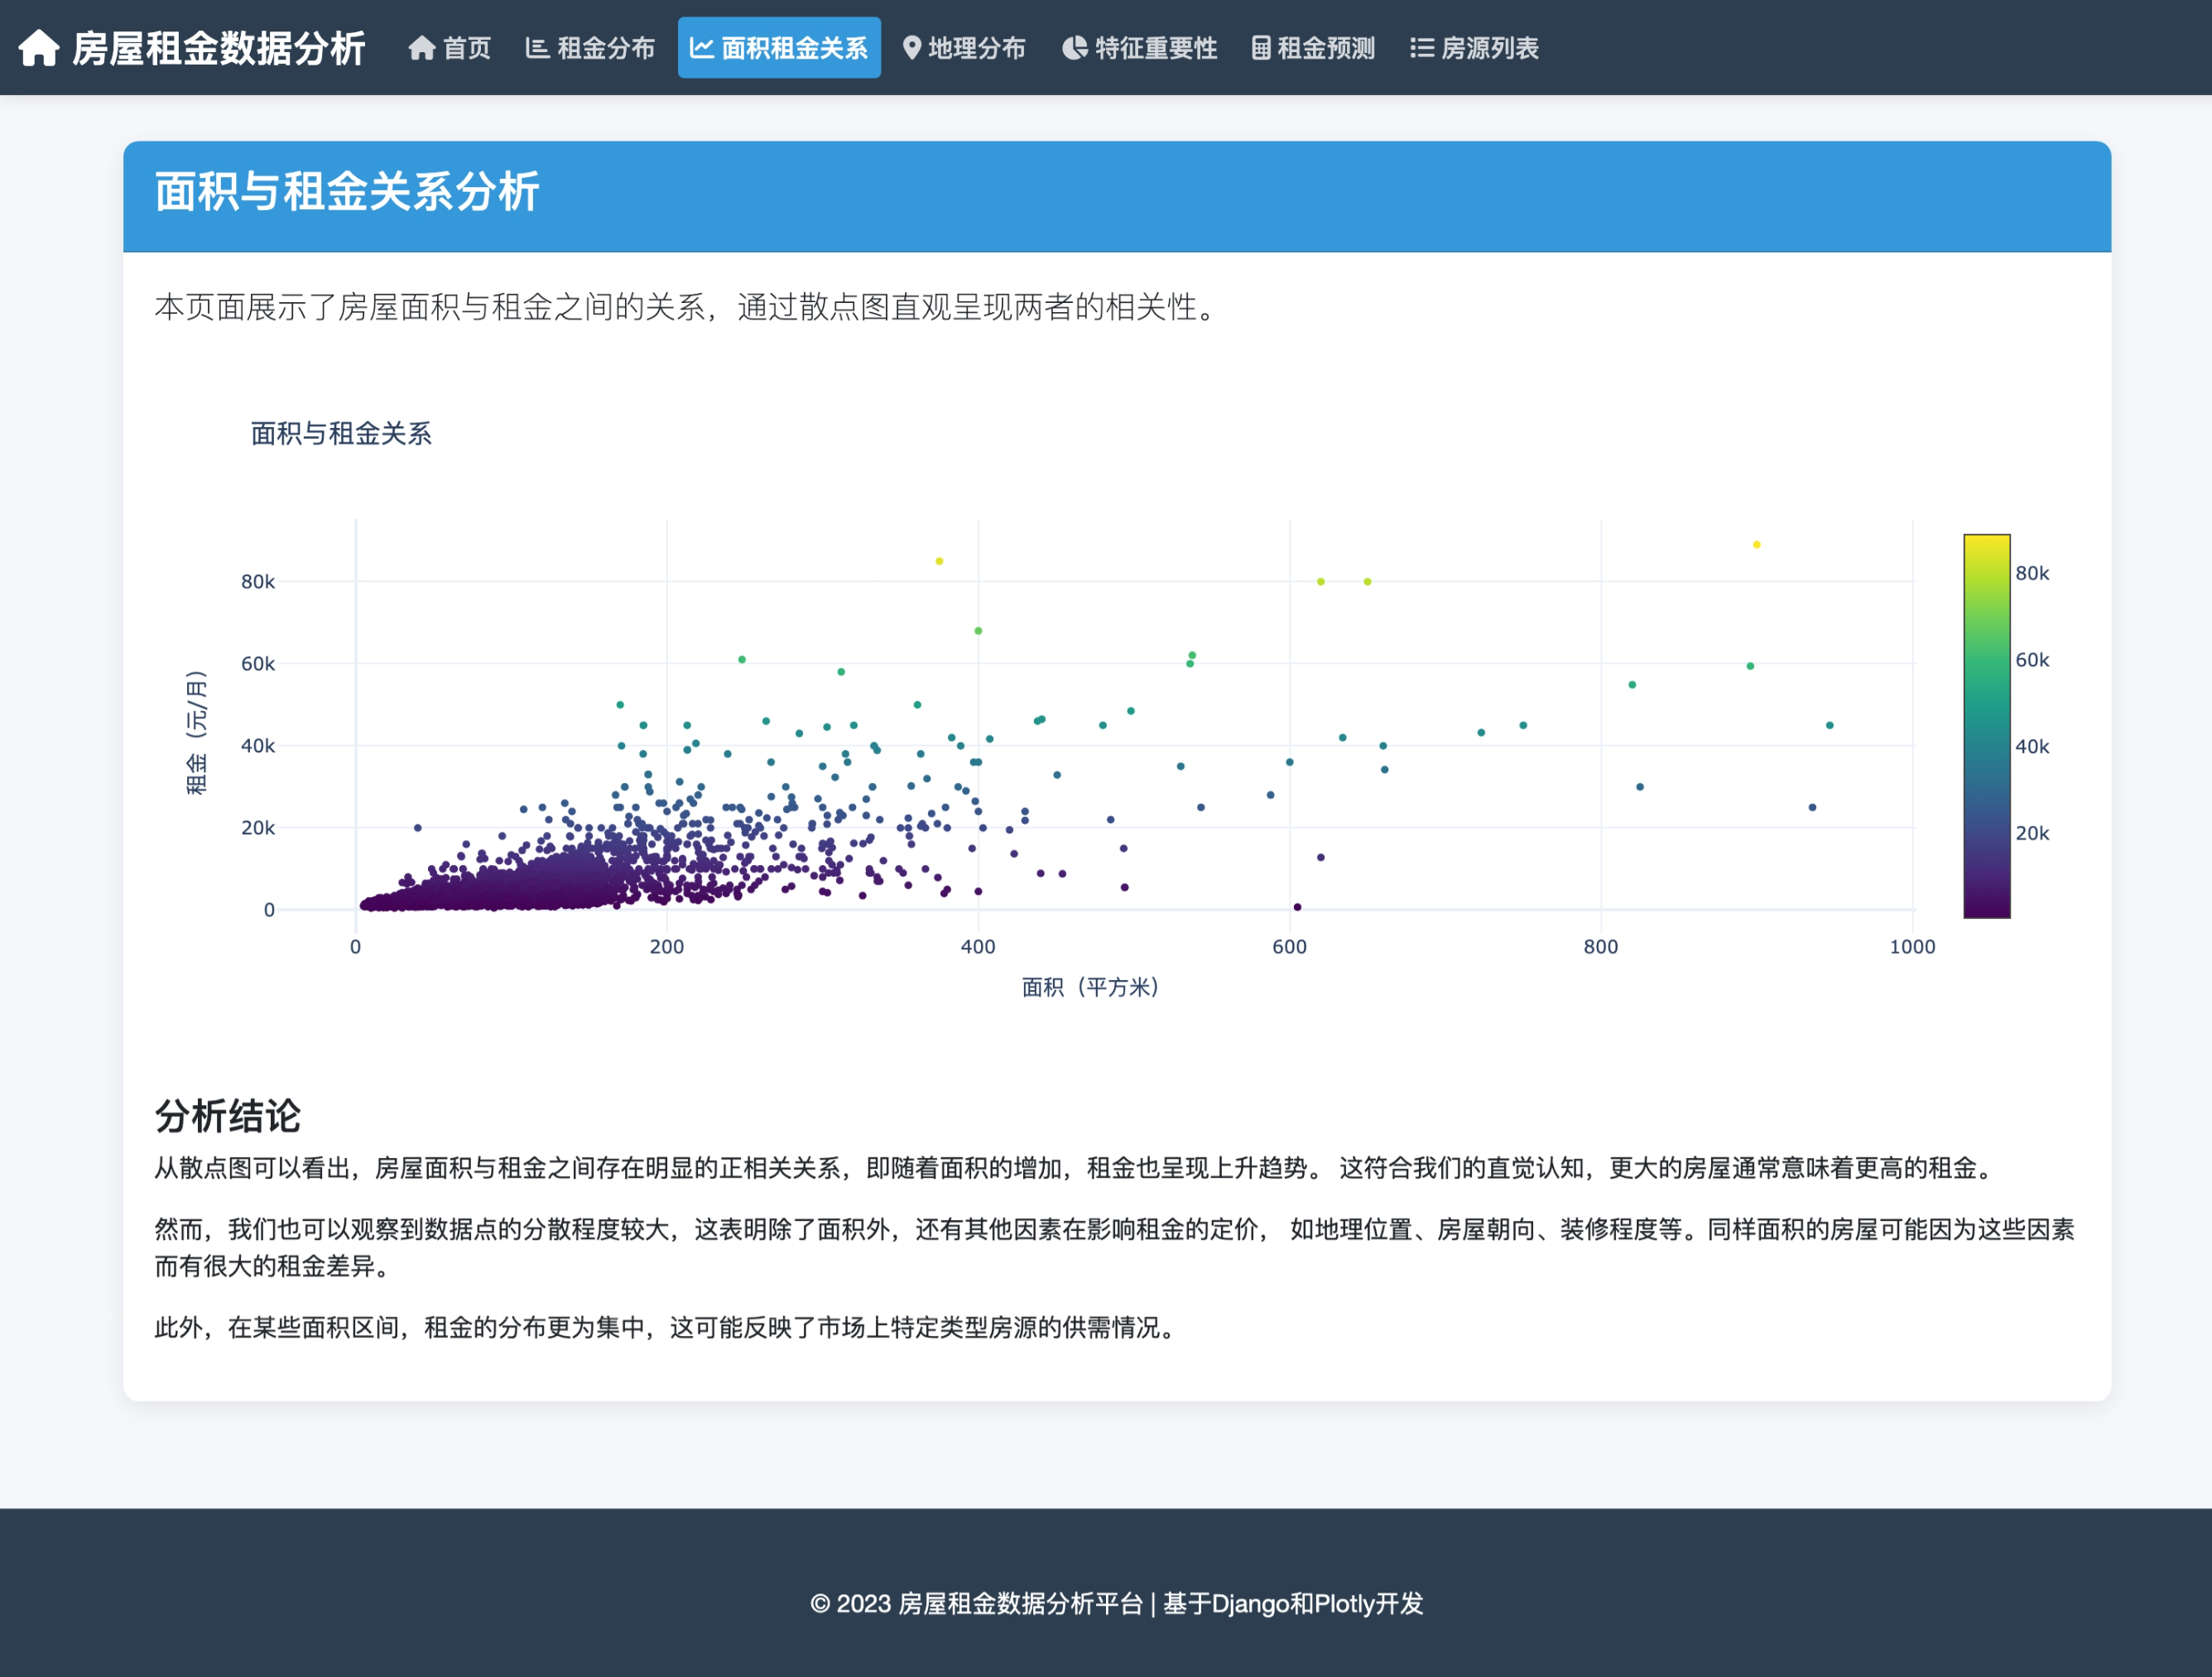The image size is (2212, 1677).
Task: Click the 面积与租金关系 chart title
Action: (x=341, y=433)
